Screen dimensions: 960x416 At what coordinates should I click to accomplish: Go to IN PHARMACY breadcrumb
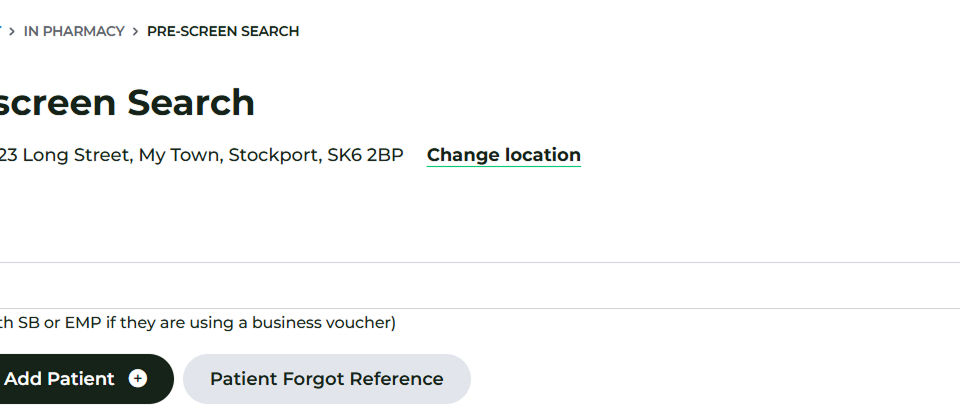coord(74,31)
